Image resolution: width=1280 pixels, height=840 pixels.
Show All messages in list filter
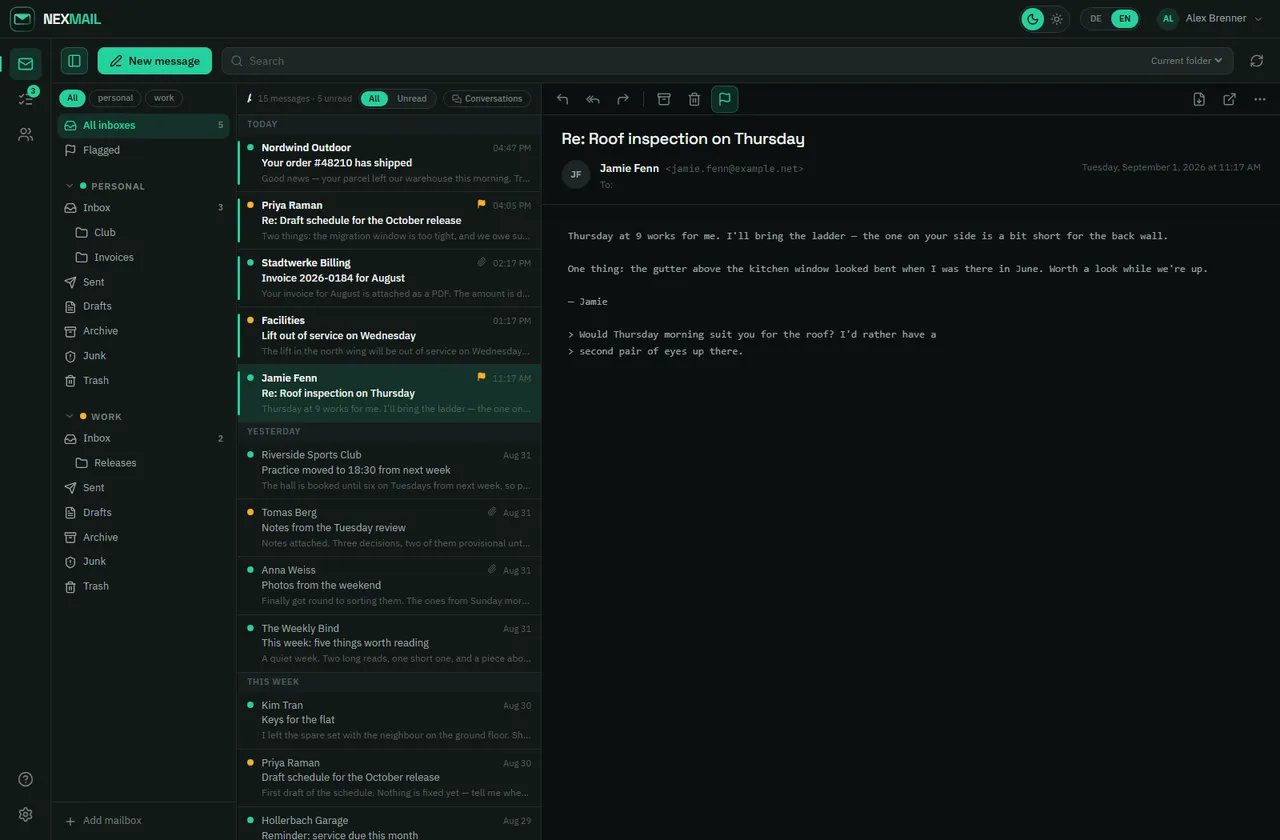(374, 99)
